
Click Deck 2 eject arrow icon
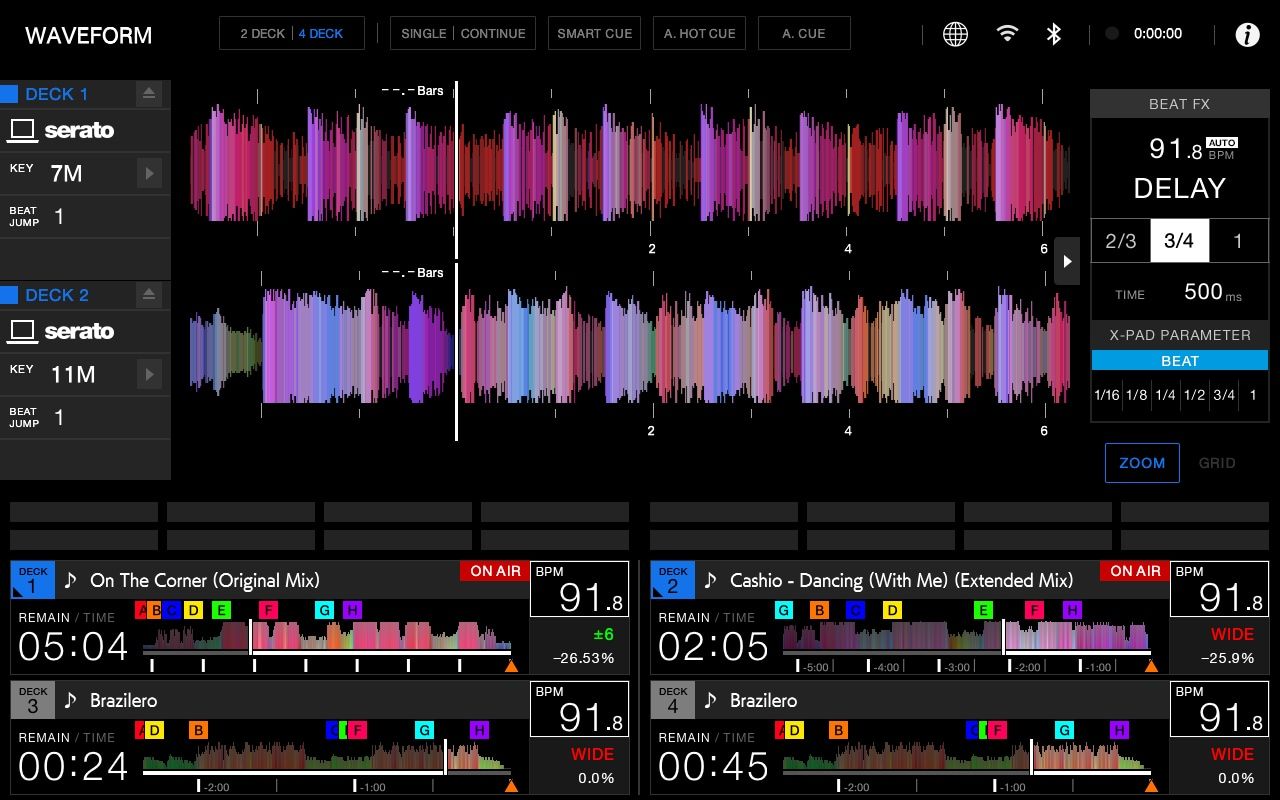[x=149, y=295]
